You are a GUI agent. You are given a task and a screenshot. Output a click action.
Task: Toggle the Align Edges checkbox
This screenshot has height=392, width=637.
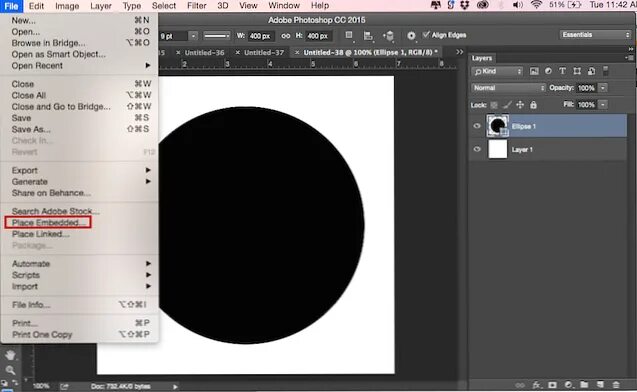click(426, 35)
